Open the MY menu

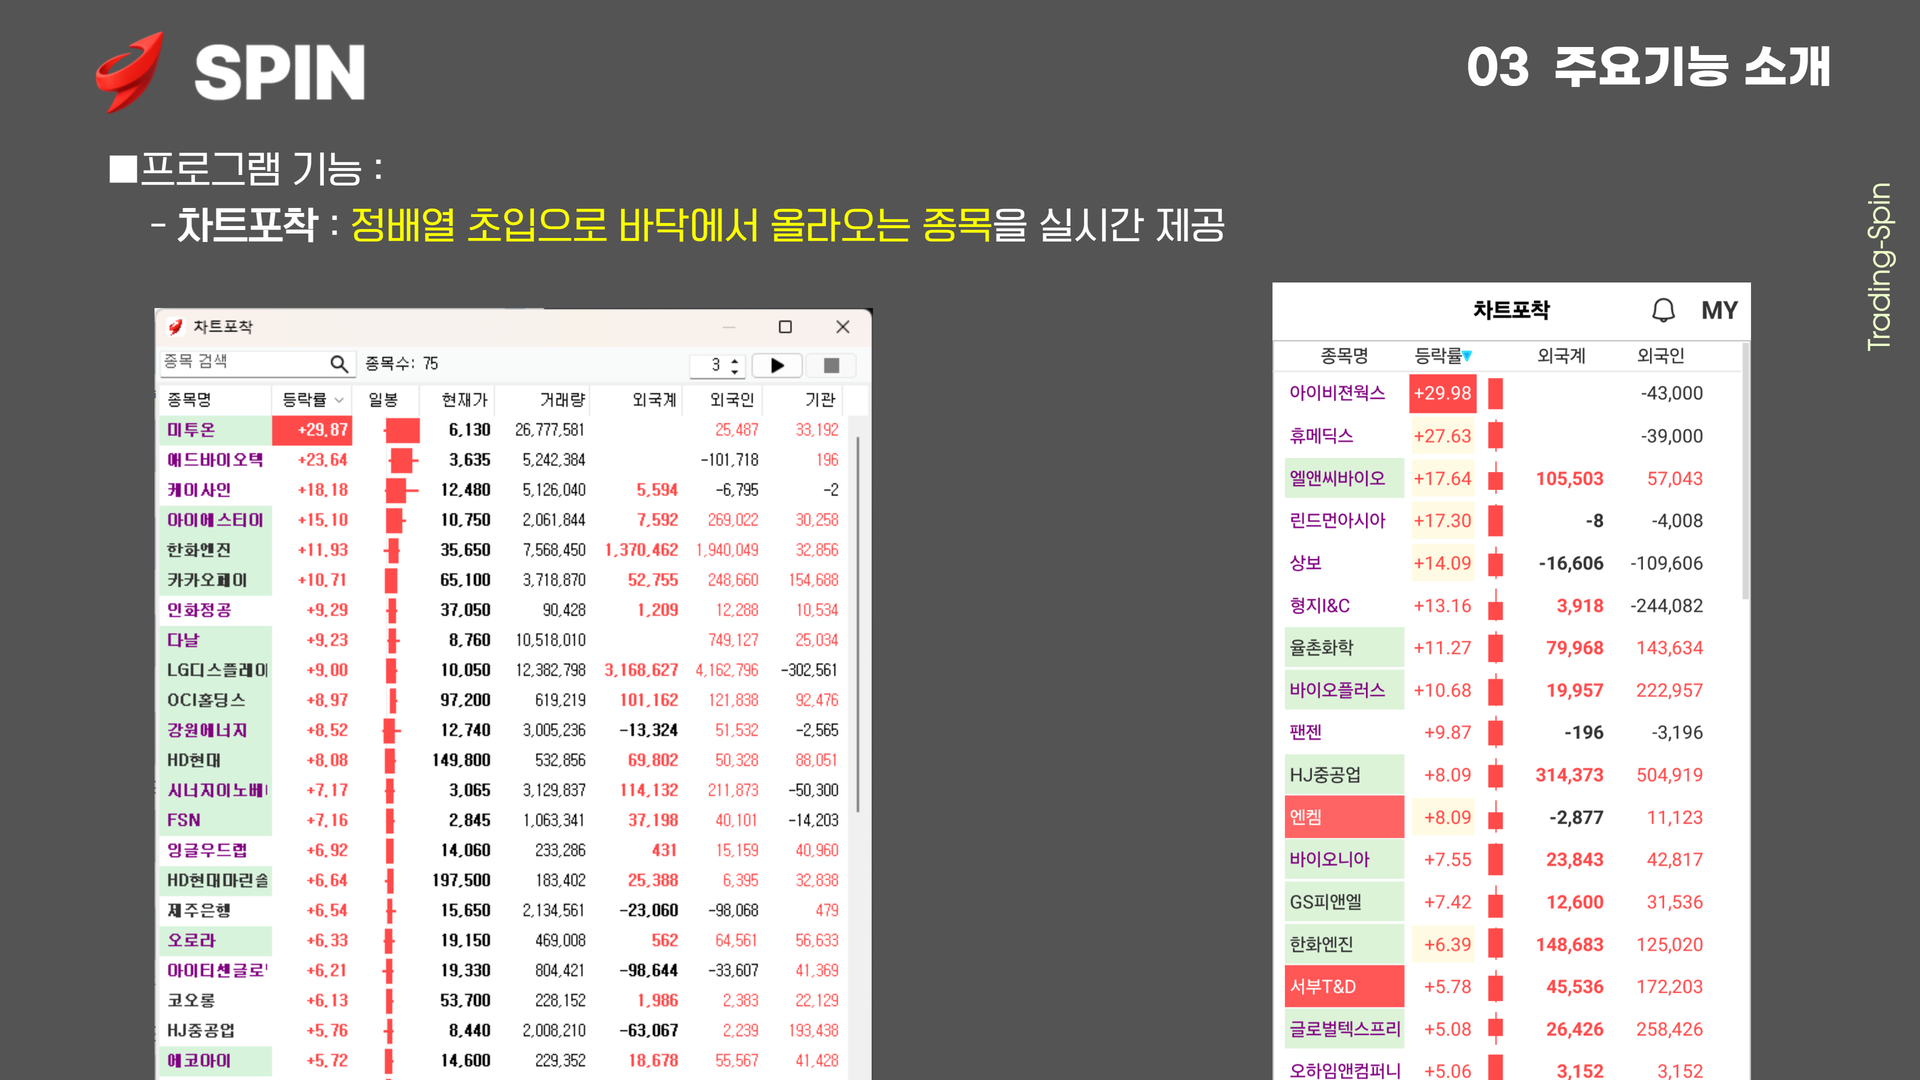[x=1719, y=310]
